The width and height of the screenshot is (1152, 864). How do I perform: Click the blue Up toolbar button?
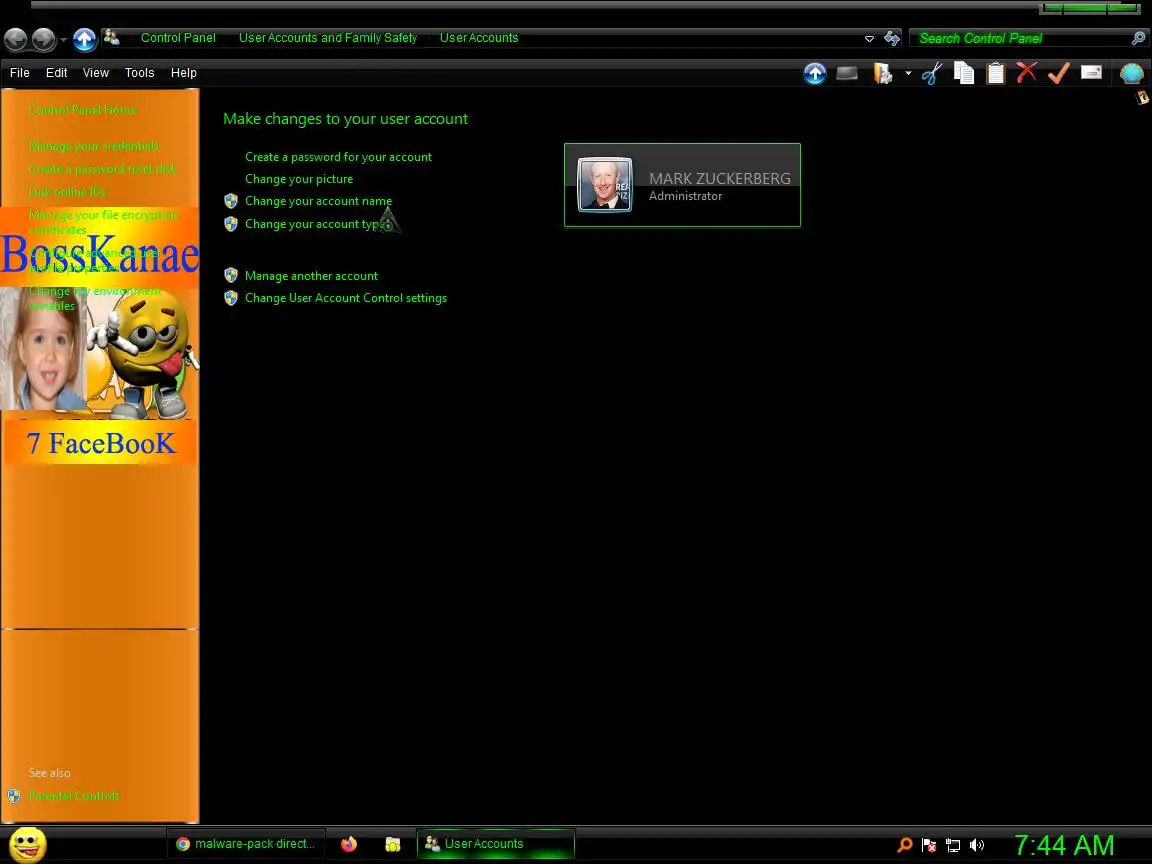[x=815, y=73]
